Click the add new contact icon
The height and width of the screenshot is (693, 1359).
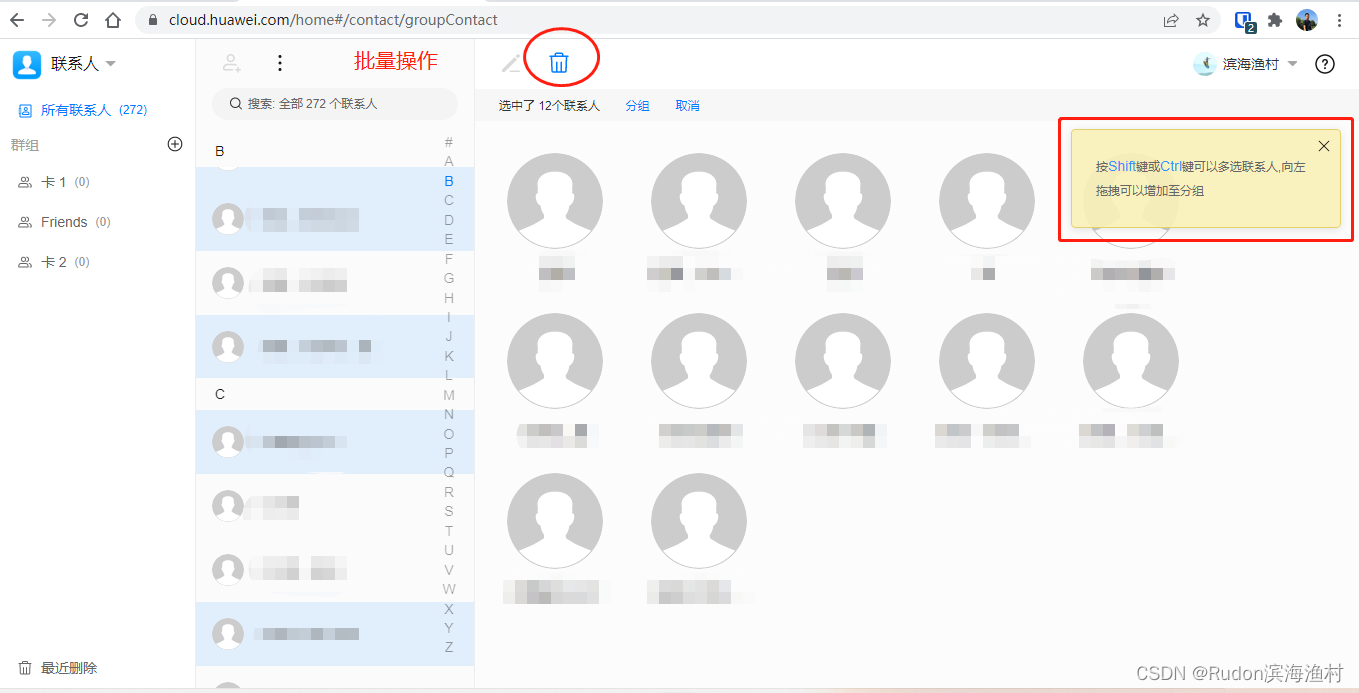[x=232, y=63]
